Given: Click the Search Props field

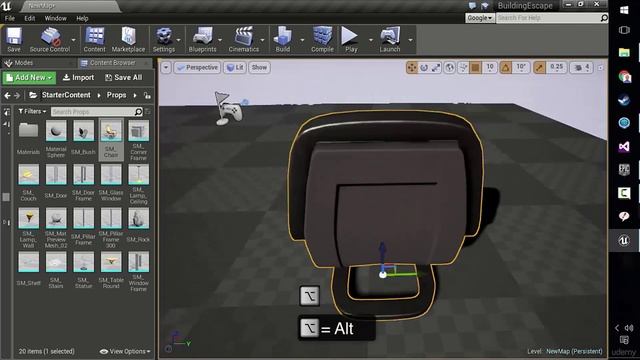Looking at the screenshot, I should point(96,111).
